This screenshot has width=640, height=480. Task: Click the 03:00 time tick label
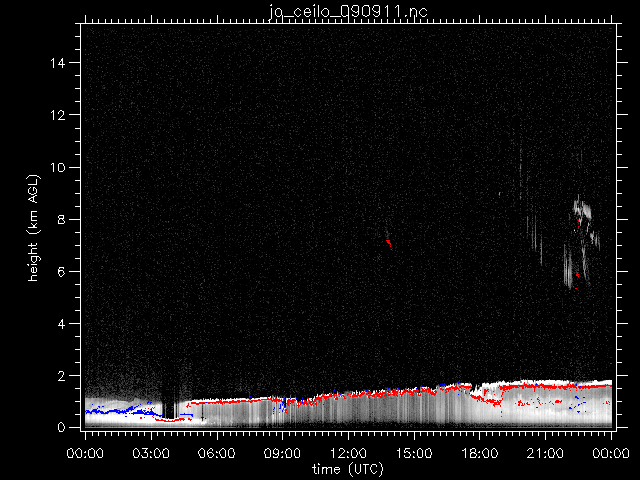point(150,451)
